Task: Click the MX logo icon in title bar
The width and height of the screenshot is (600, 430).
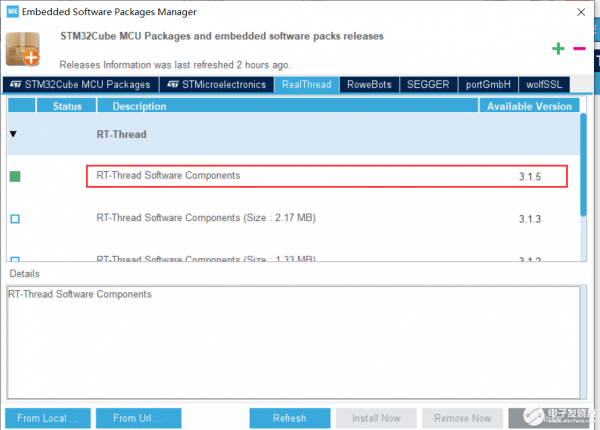Action: (x=13, y=11)
